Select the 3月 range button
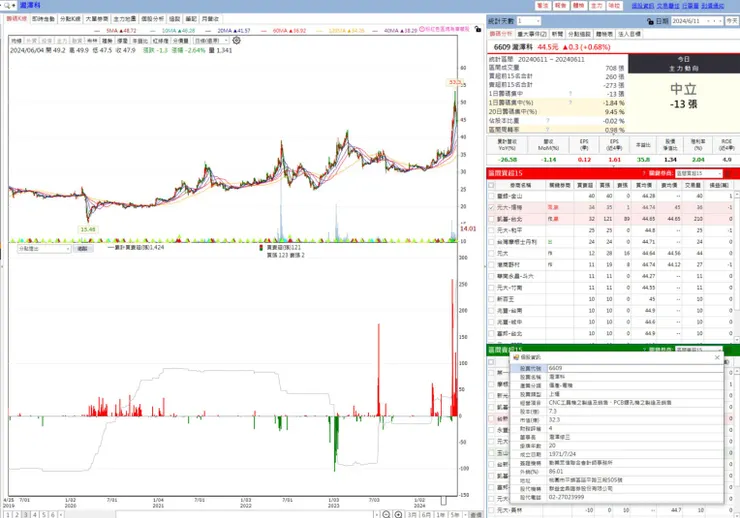 click(x=412, y=515)
